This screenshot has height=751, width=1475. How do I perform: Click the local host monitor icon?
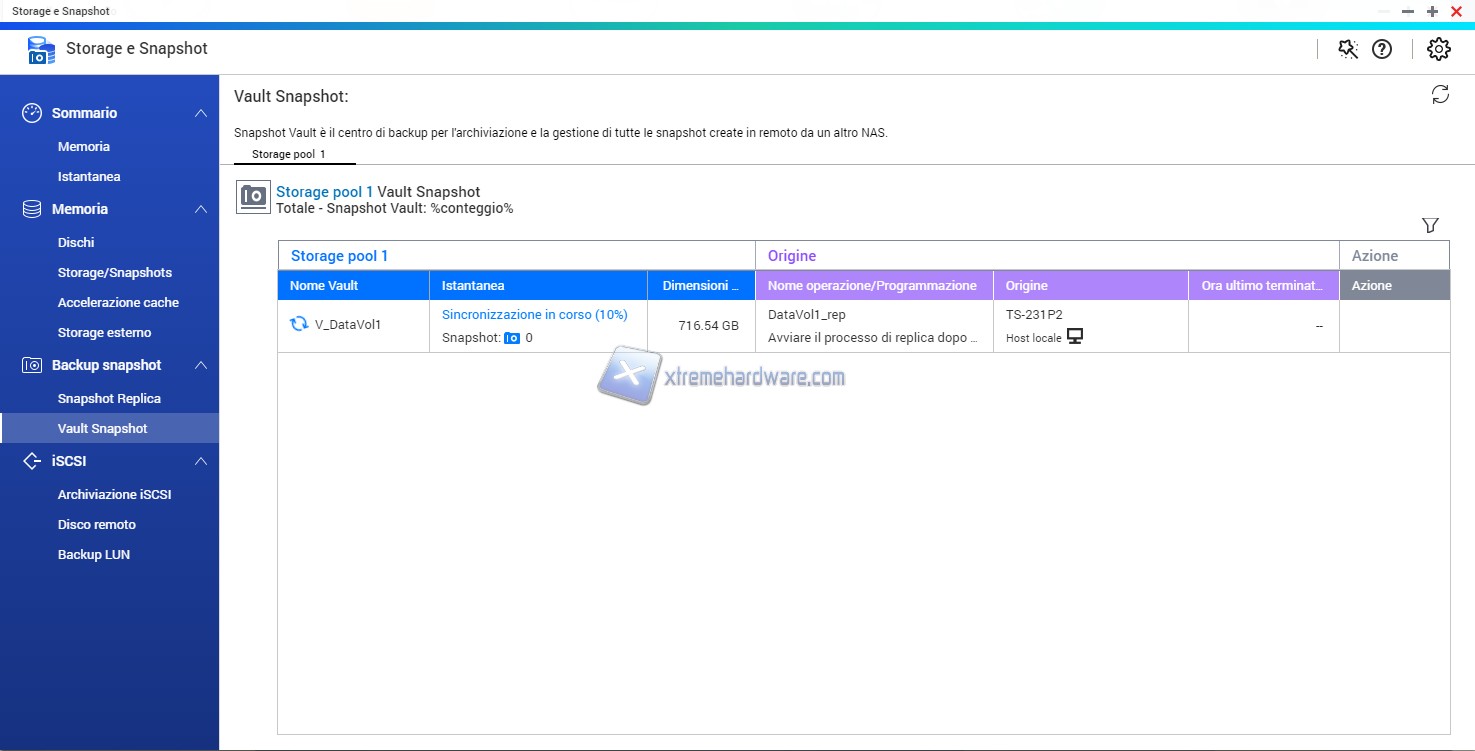click(x=1075, y=337)
